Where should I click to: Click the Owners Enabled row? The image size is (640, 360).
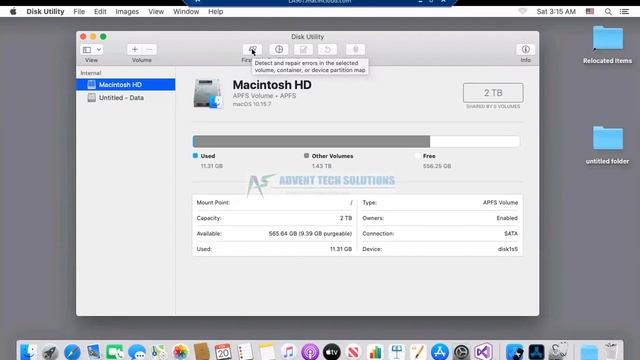click(x=440, y=218)
